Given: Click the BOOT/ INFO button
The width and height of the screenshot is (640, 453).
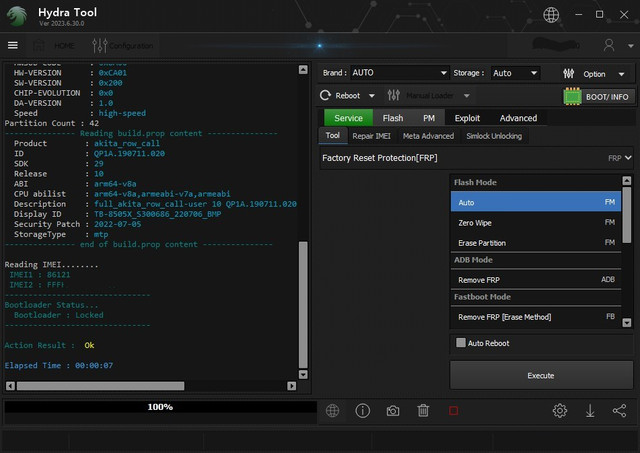Looking at the screenshot, I should pyautogui.click(x=597, y=97).
